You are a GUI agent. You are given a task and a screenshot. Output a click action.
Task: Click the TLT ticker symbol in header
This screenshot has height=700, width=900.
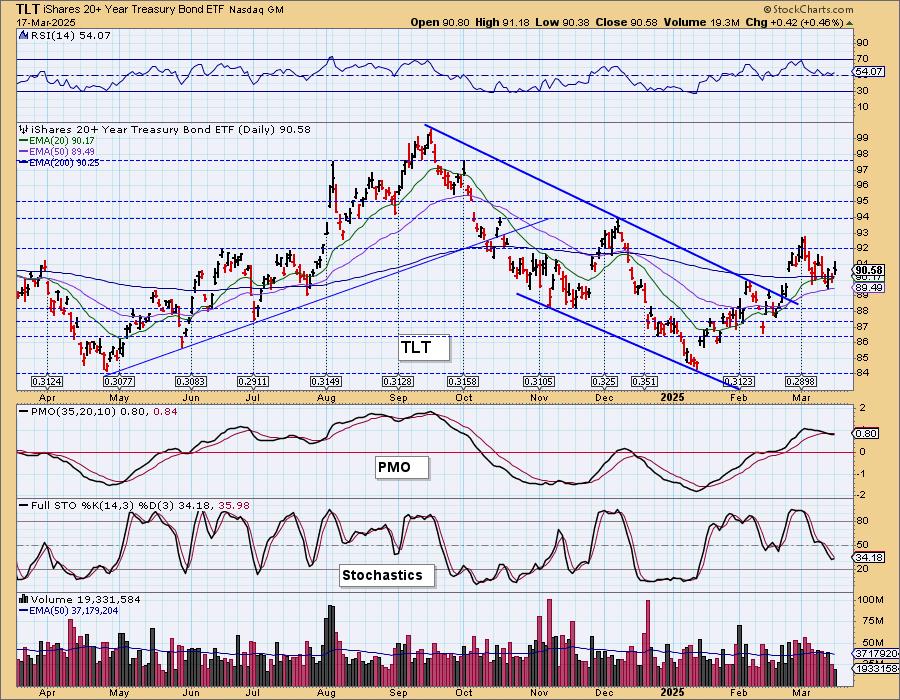[27, 9]
